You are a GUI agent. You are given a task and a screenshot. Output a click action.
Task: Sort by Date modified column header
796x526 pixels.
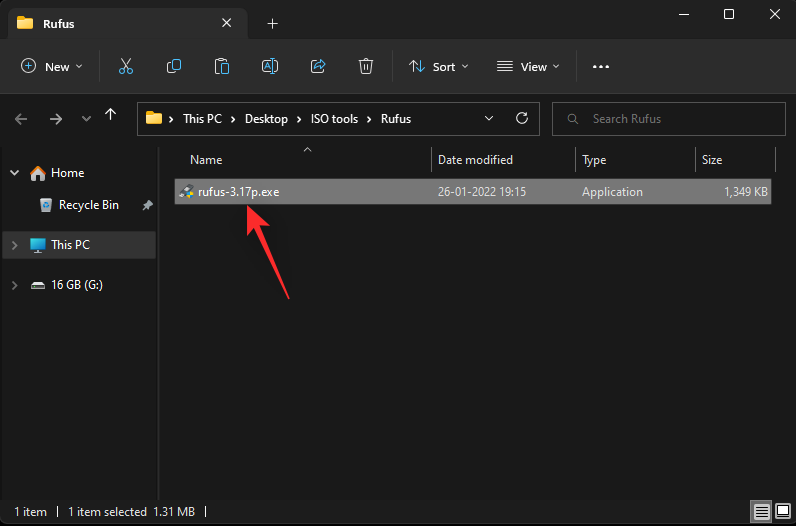tap(475, 160)
